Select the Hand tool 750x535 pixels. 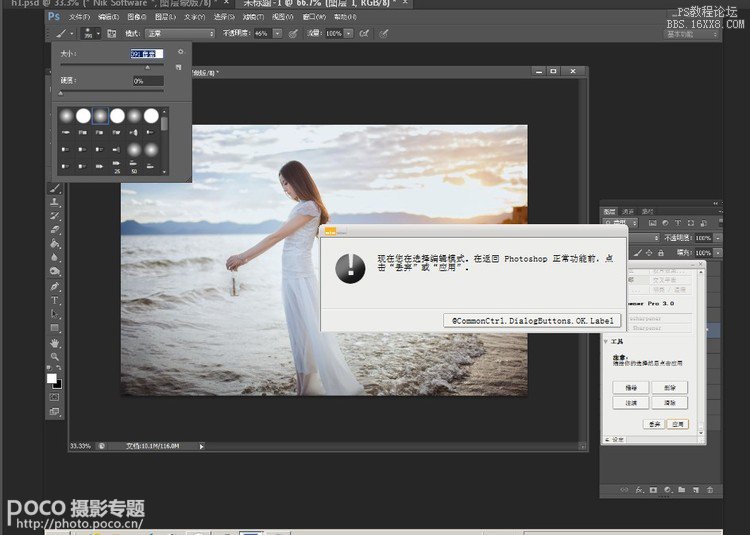click(x=55, y=343)
